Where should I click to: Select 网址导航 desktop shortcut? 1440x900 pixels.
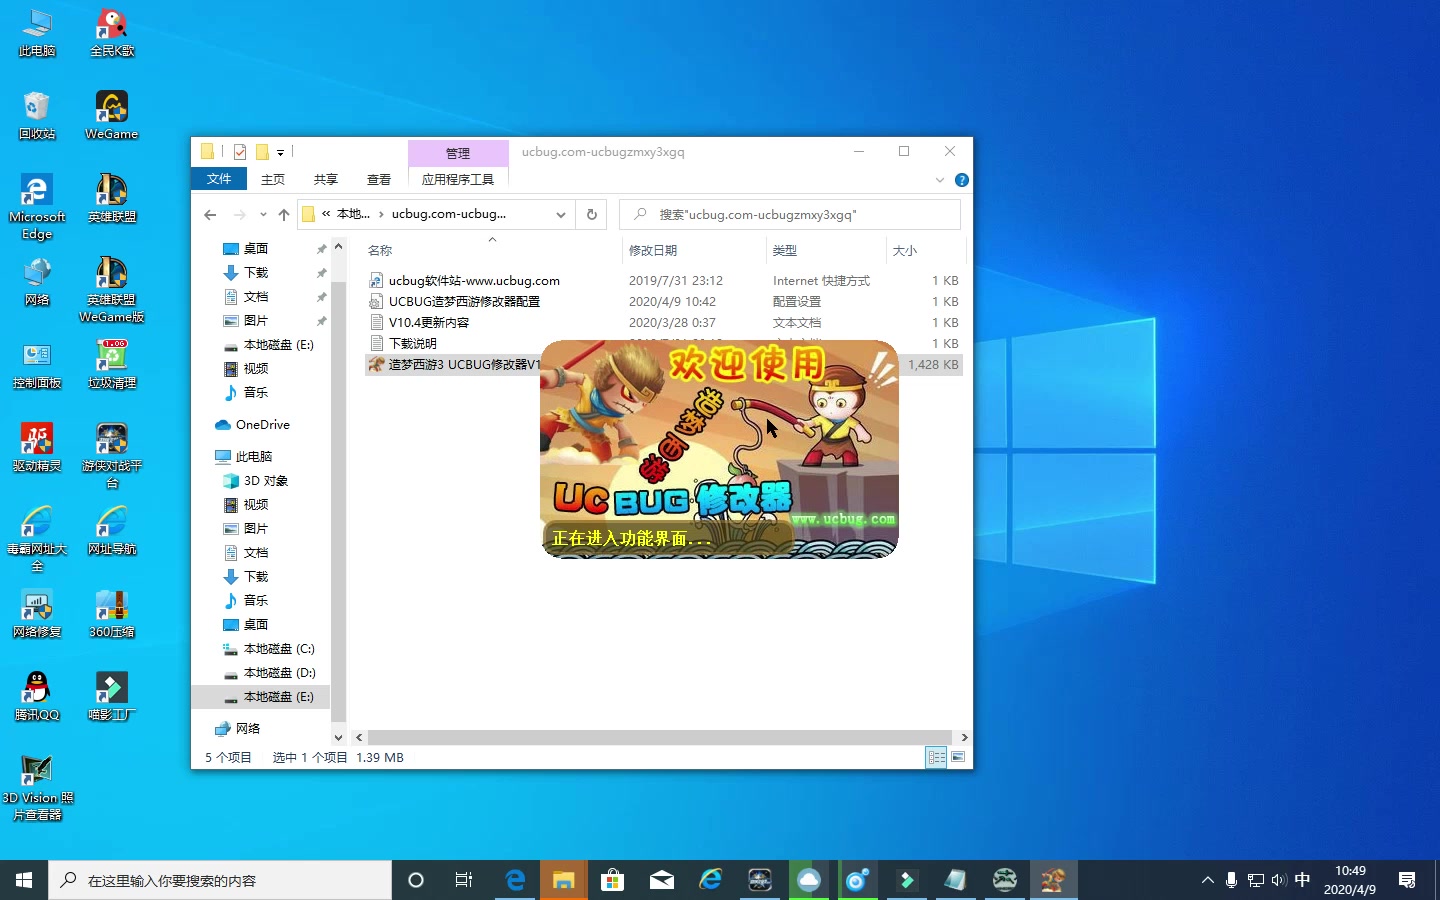point(112,531)
